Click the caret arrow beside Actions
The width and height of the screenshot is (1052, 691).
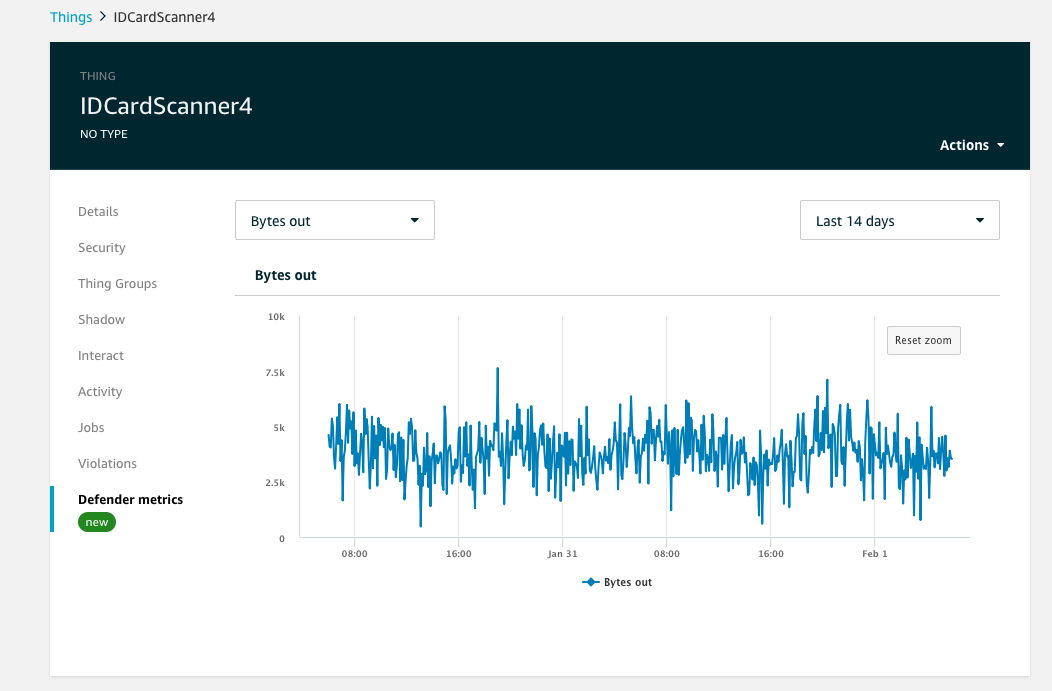tap(1000, 145)
